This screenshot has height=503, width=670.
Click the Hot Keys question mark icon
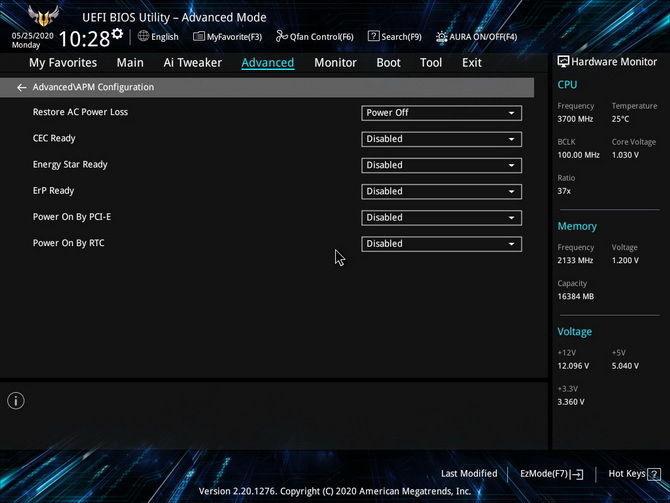click(x=654, y=474)
